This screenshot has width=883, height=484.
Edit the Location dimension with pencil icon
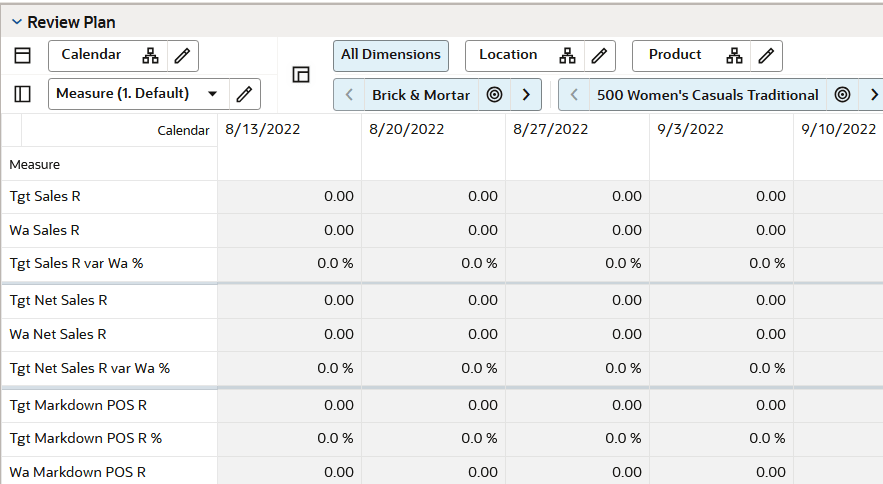click(597, 56)
